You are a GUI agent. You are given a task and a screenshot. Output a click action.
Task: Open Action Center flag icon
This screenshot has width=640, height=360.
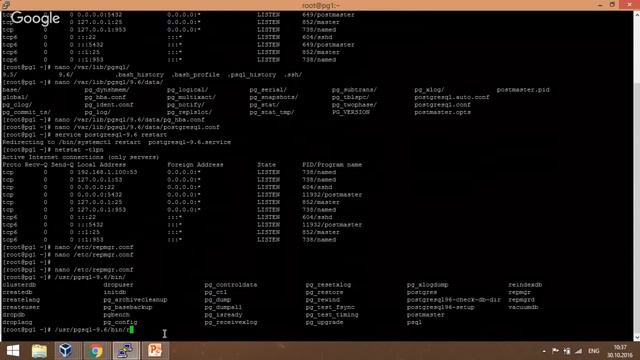click(x=556, y=351)
